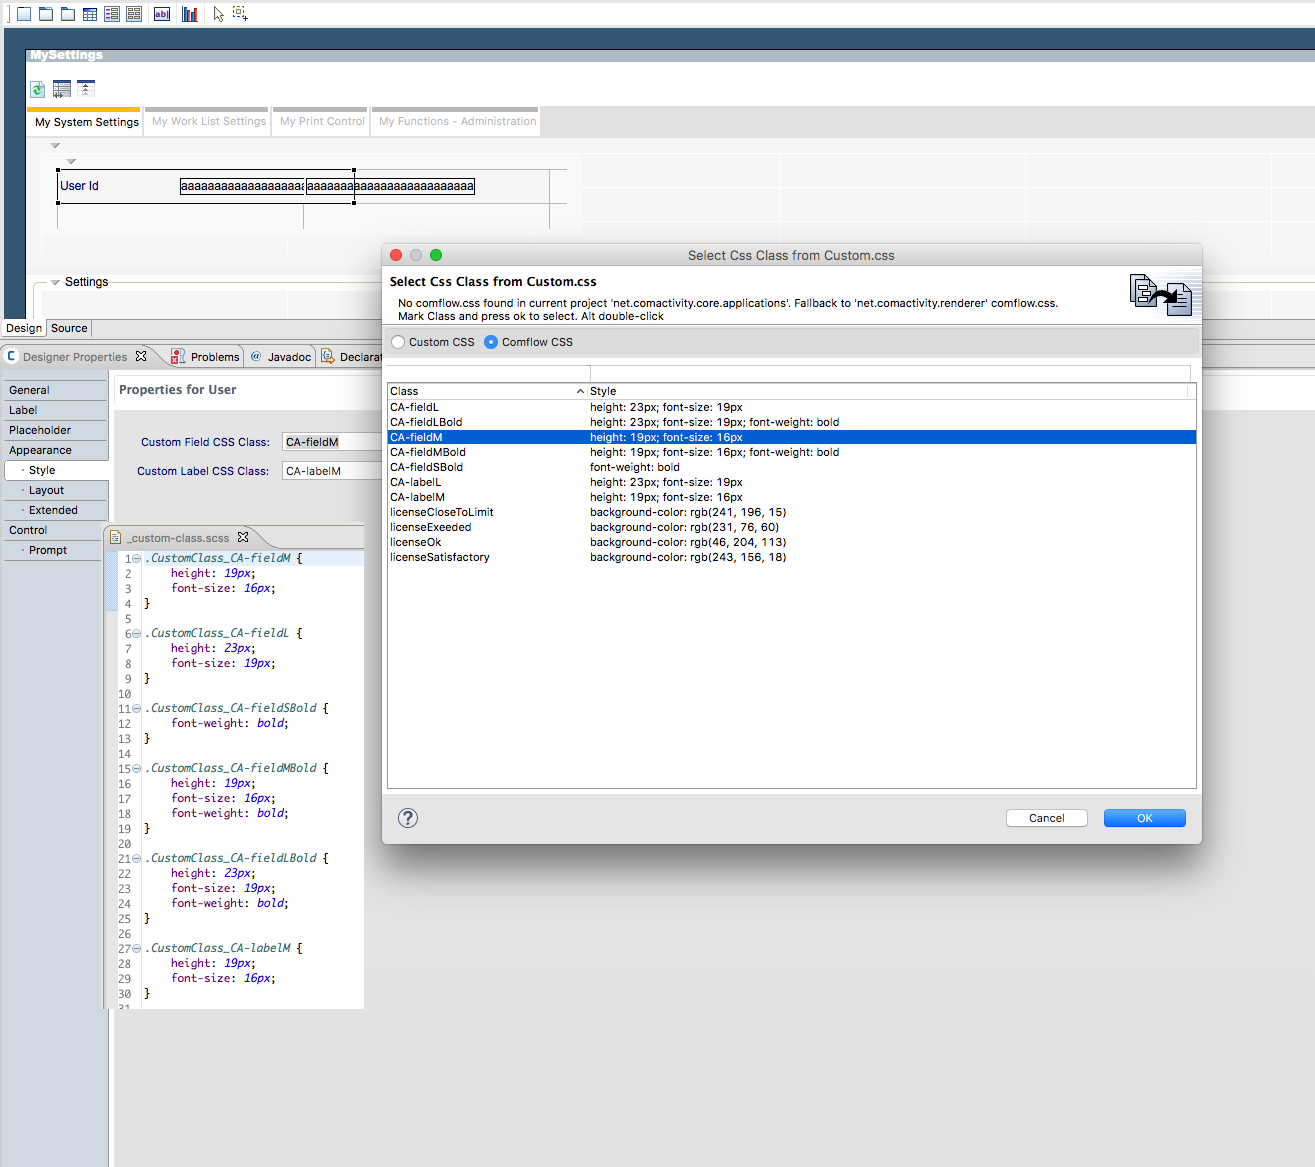Click the _custom-class.scss file icon
Image resolution: width=1315 pixels, height=1167 pixels.
point(116,537)
